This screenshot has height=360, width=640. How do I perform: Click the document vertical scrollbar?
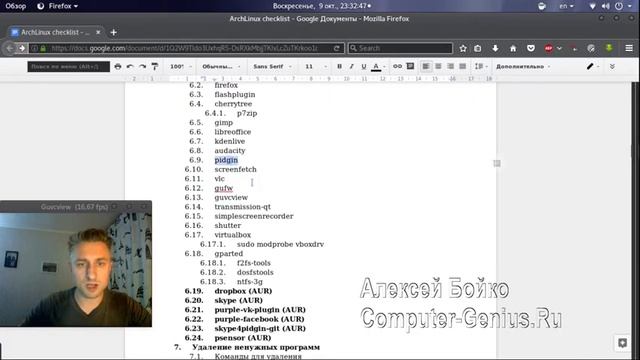tap(636, 220)
